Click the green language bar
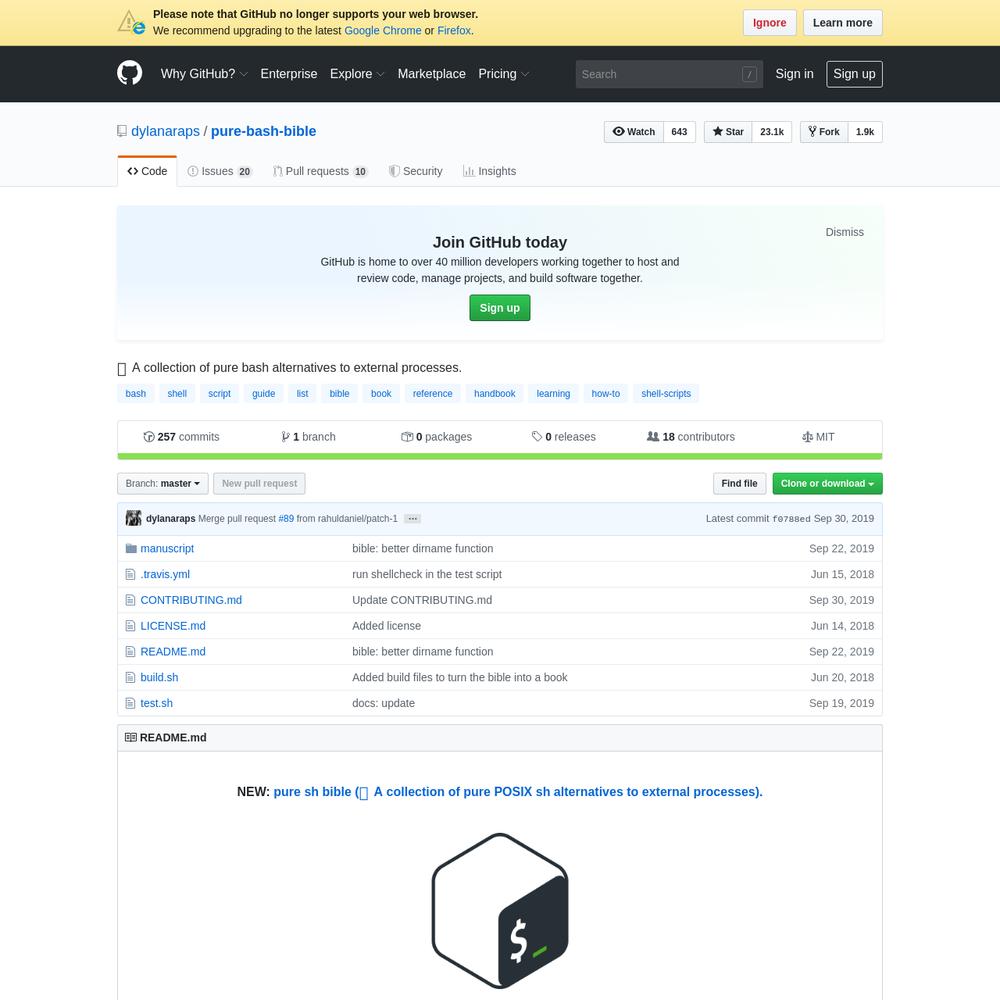Image resolution: width=1000 pixels, height=1000 pixels. pyautogui.click(x=500, y=457)
